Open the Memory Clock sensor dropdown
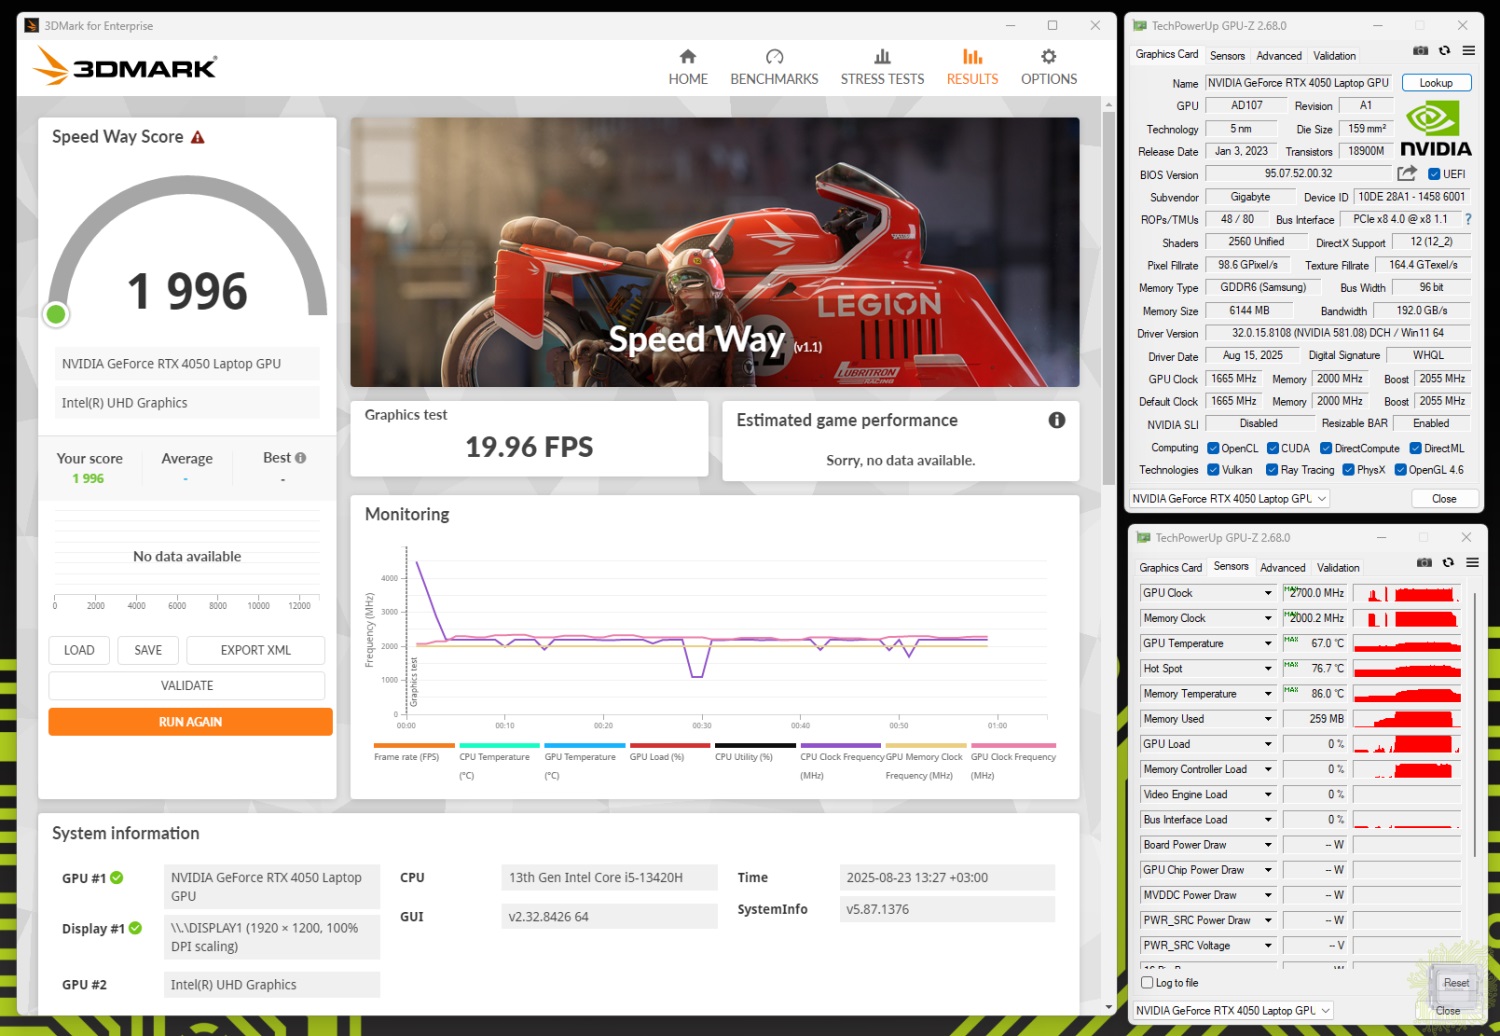The height and width of the screenshot is (1036, 1500). [x=1268, y=618]
